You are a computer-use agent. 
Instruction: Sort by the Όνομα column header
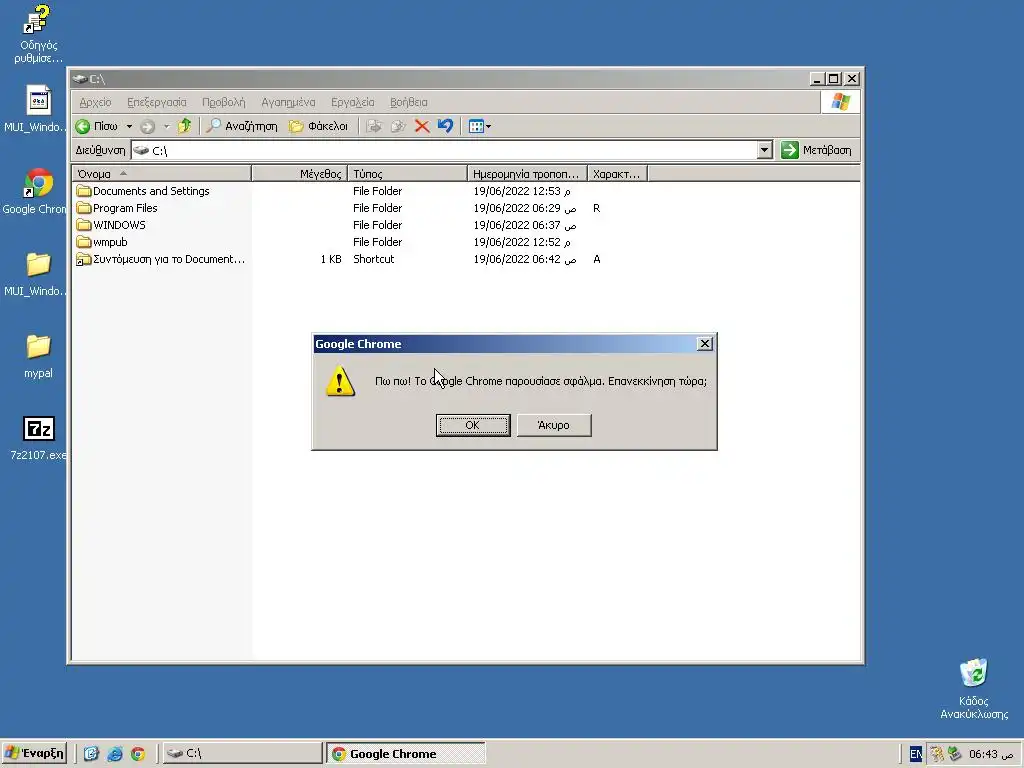(x=161, y=174)
